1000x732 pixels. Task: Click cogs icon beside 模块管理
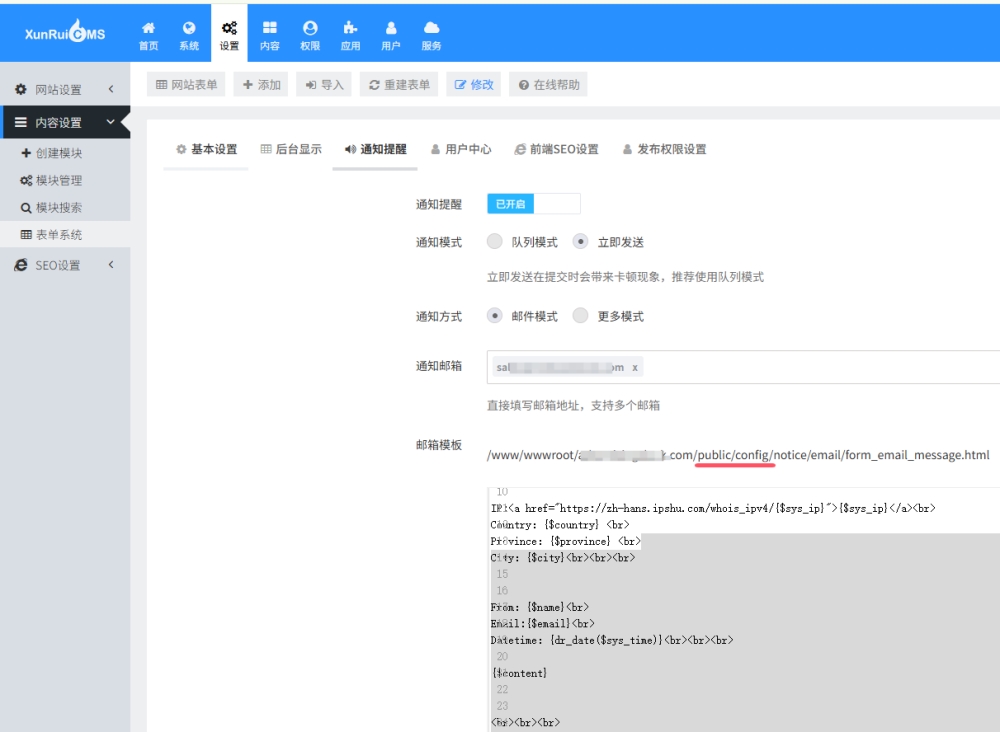click(26, 180)
